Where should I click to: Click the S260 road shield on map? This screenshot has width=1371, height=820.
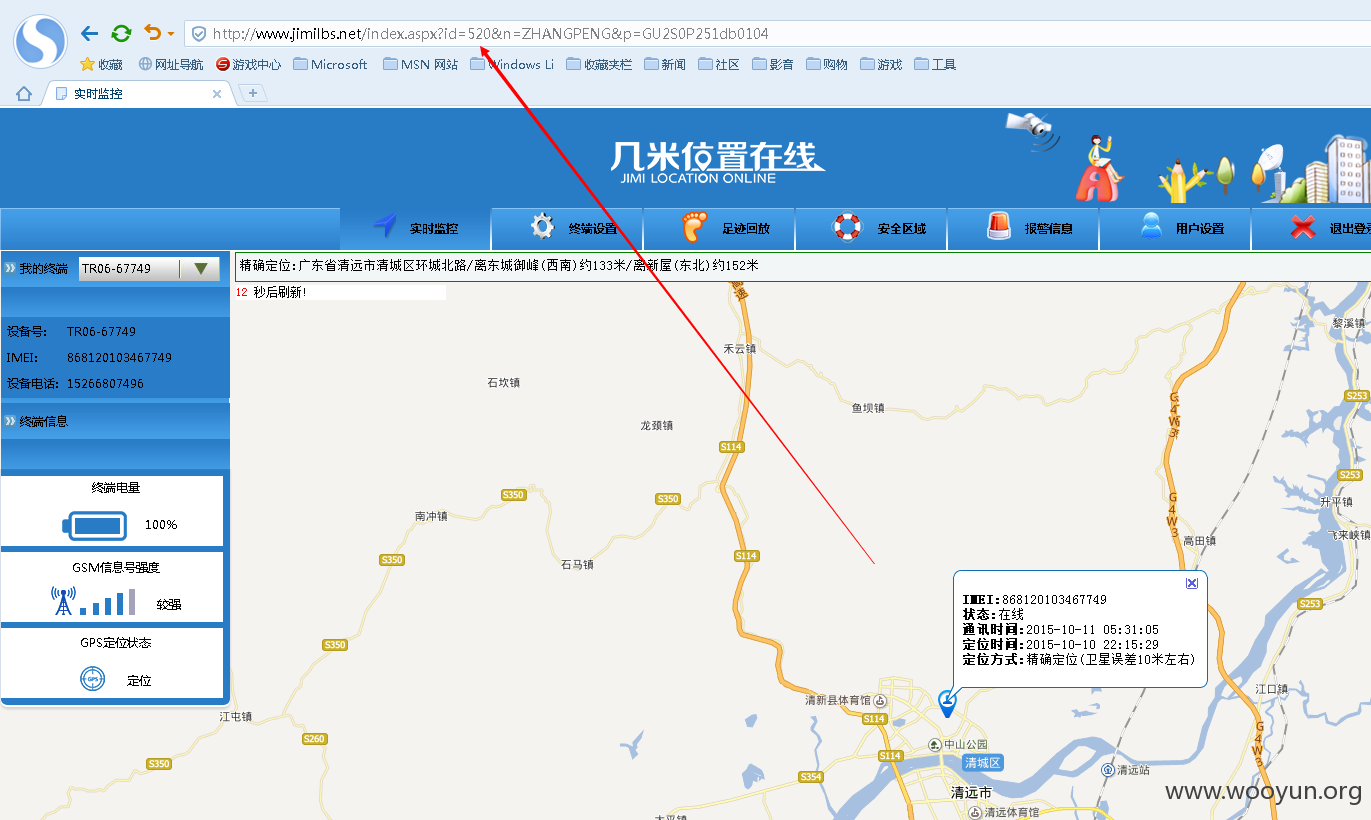point(314,739)
